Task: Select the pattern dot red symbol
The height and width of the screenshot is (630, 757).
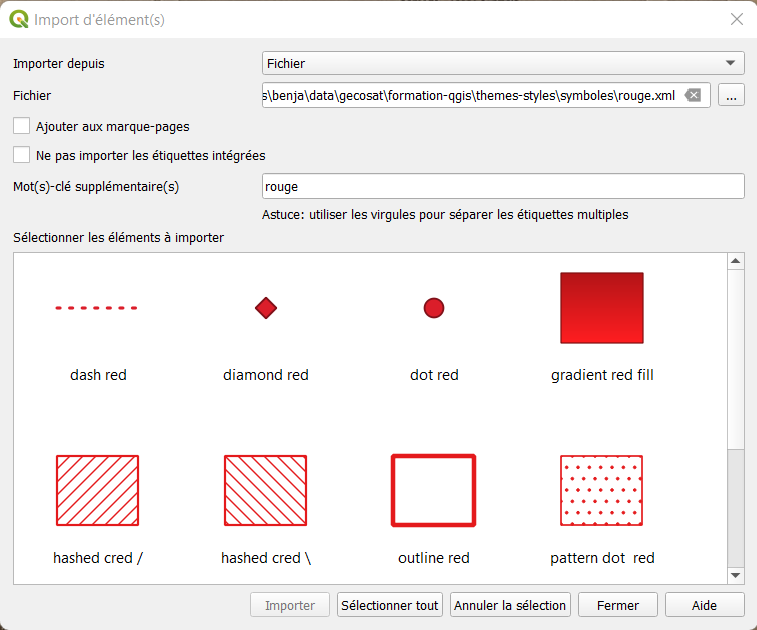Action: 601,490
